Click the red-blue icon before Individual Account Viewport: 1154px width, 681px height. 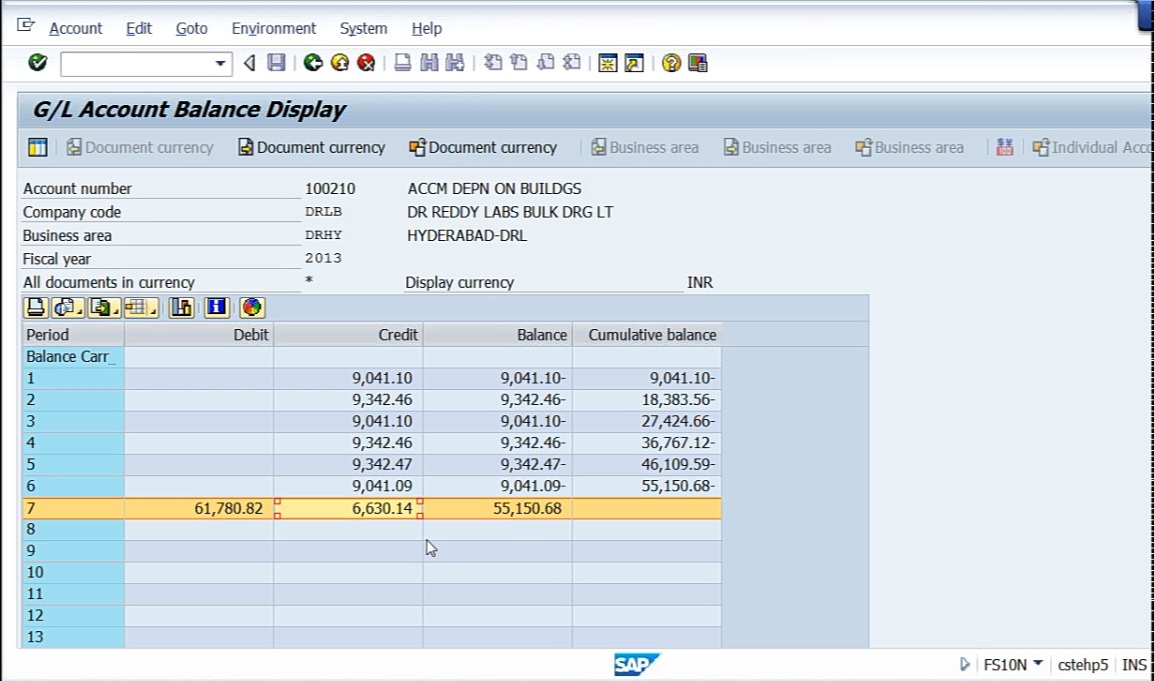click(1005, 147)
